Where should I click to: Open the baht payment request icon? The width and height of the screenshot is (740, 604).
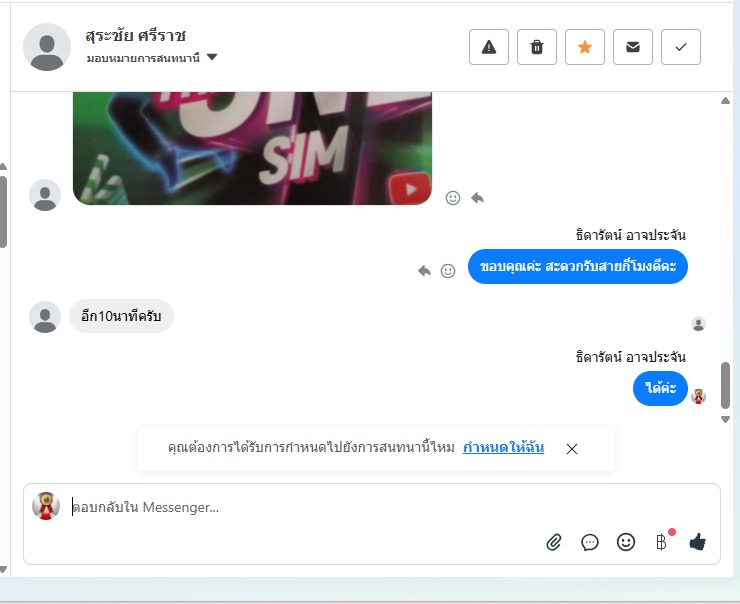coord(662,542)
